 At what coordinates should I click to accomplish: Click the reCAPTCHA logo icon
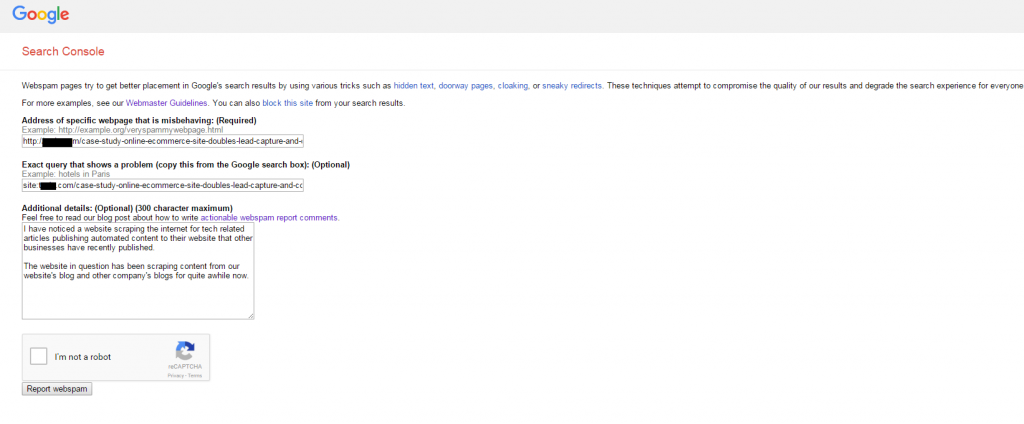185,351
